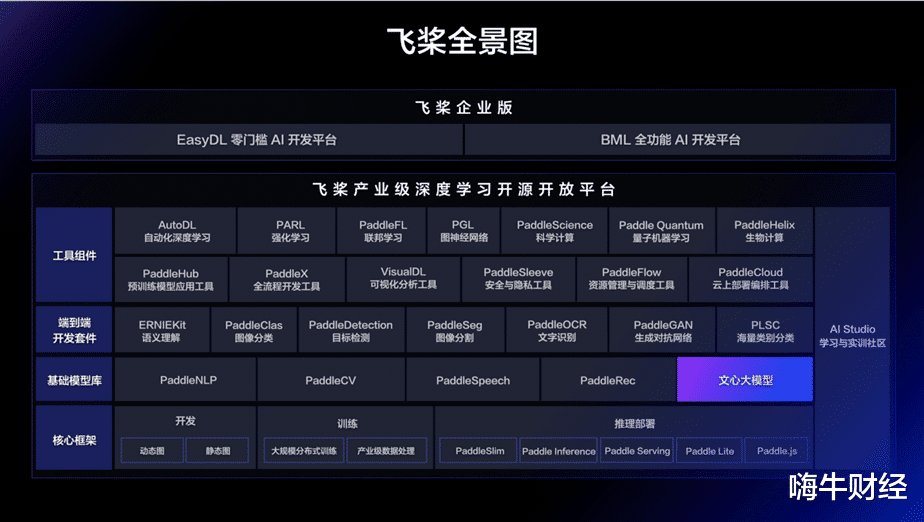Select the 动态图 box under 开发
924x522 pixels.
[152, 451]
